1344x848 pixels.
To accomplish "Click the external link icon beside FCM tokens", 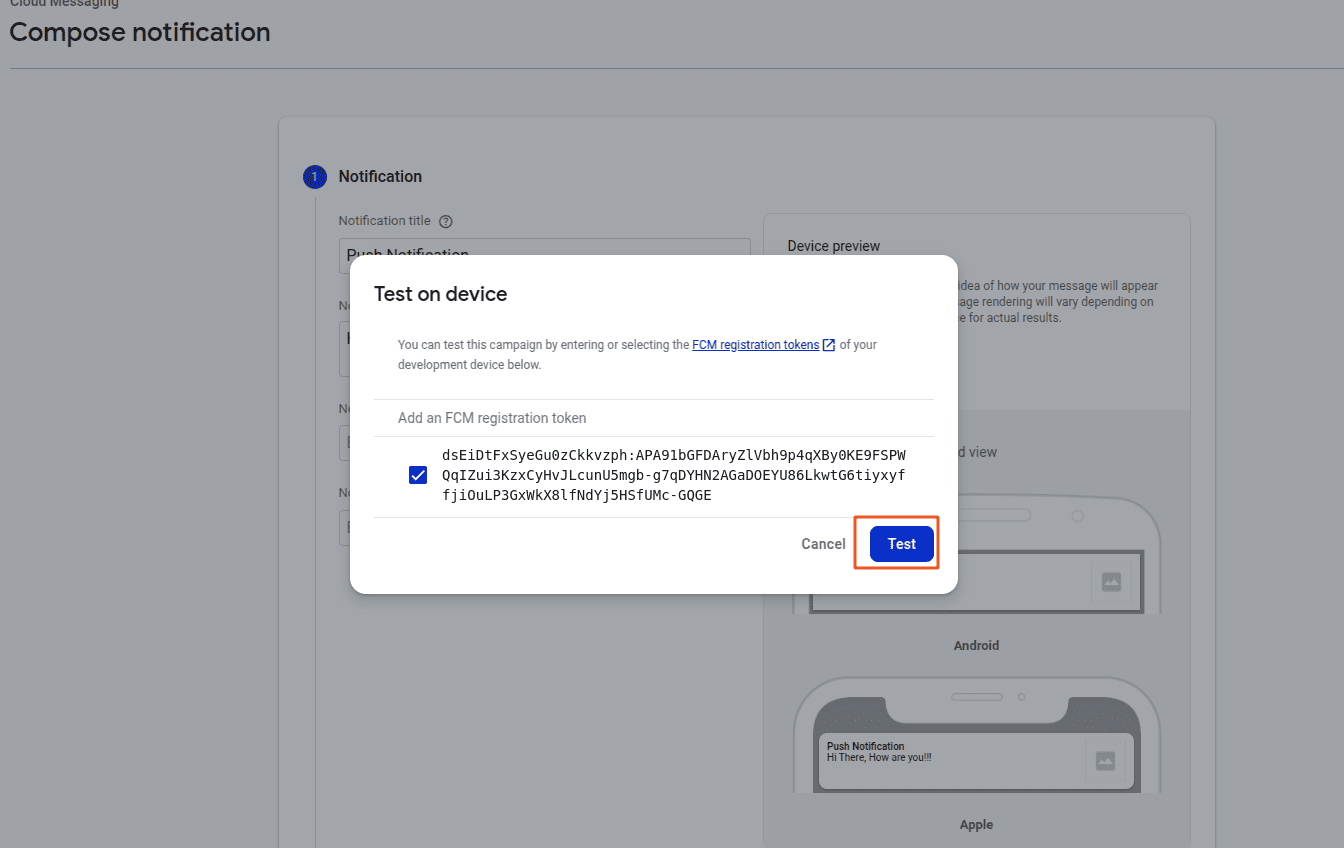I will coord(829,345).
